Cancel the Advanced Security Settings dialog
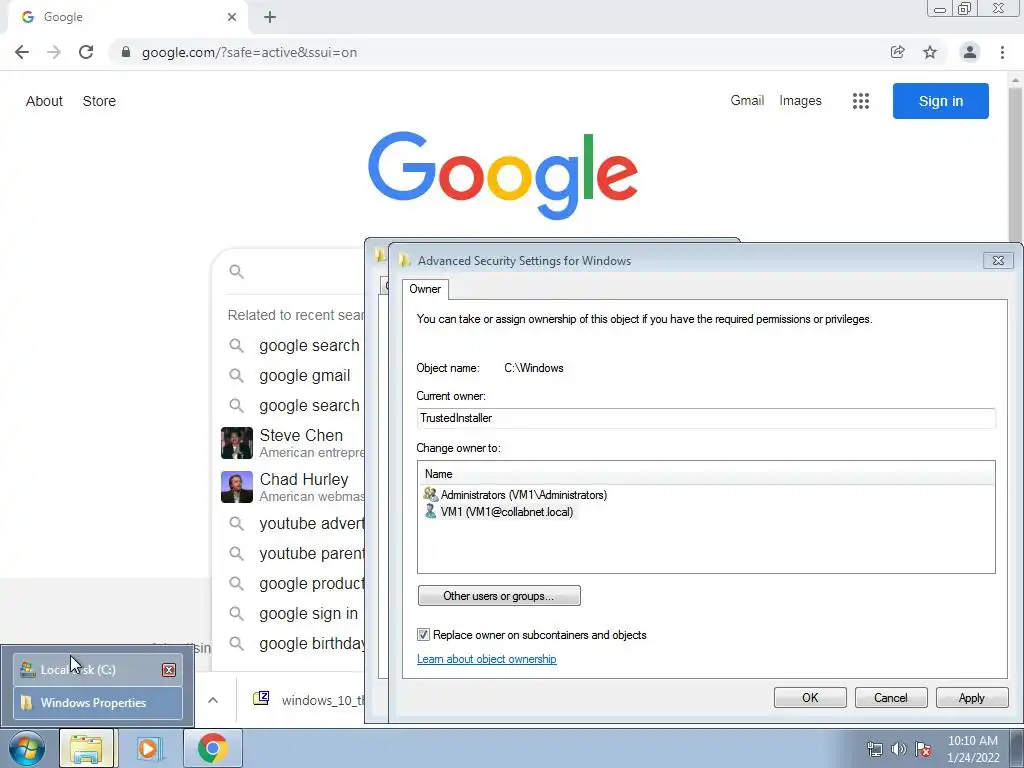Screen dimensions: 1024x768 pos(891,697)
